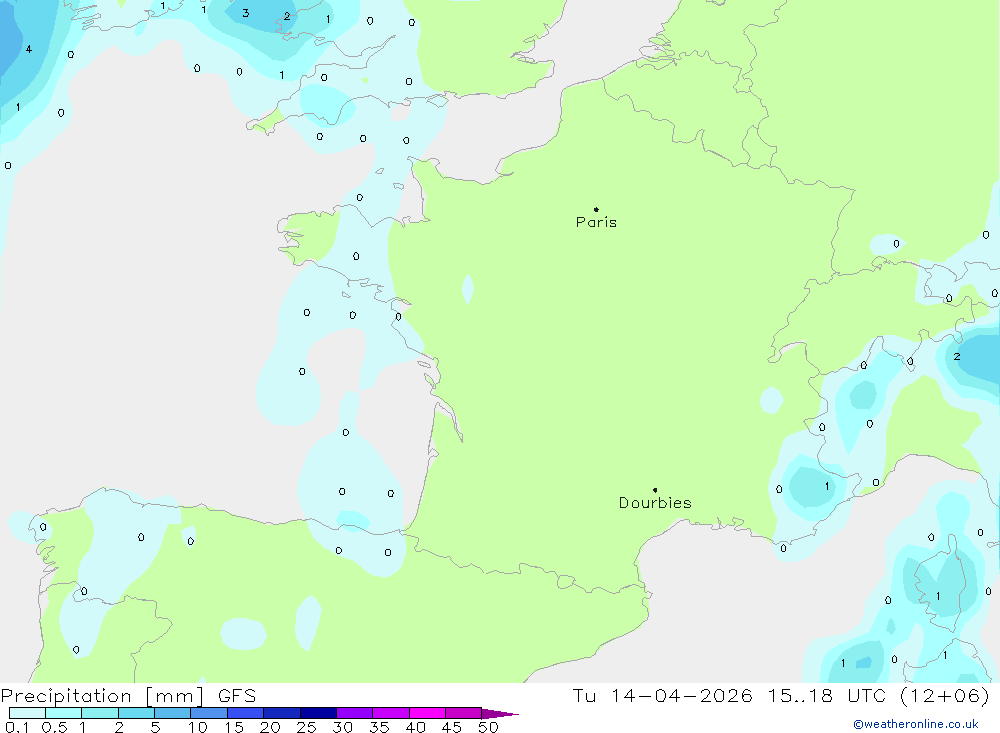Pick the 2–5 mm legend swatch
The width and height of the screenshot is (1000, 733).
[136, 713]
